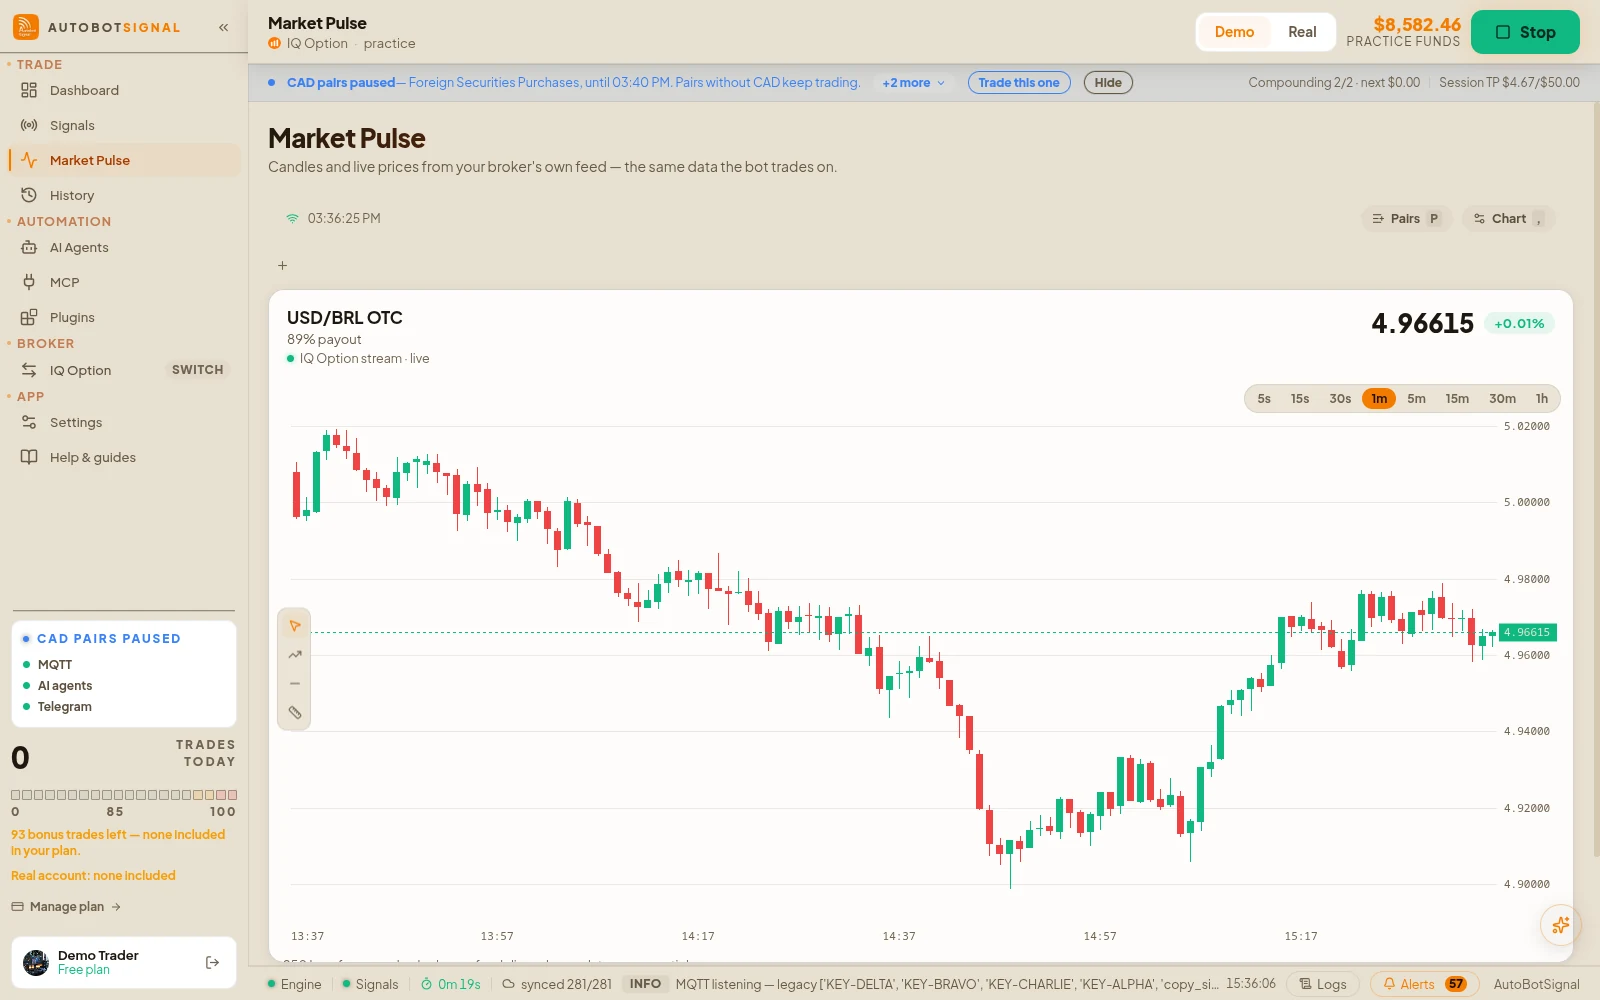The width and height of the screenshot is (1600, 1000).
Task: Open the Manage plan link
Action: (66, 907)
